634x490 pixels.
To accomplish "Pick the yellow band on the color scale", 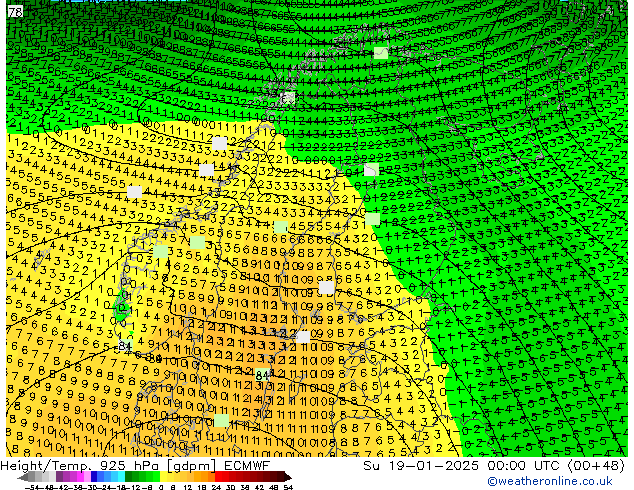I will point(163,476).
